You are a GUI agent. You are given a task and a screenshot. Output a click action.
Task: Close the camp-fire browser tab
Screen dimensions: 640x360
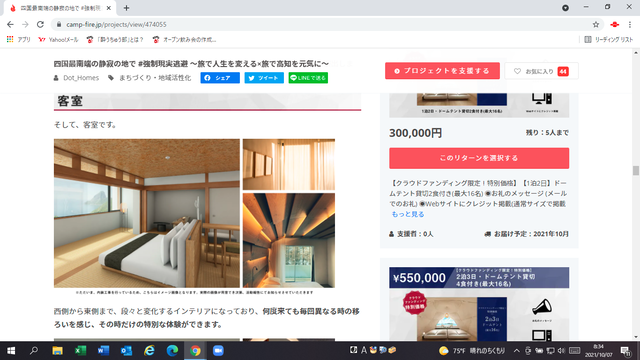[109, 8]
